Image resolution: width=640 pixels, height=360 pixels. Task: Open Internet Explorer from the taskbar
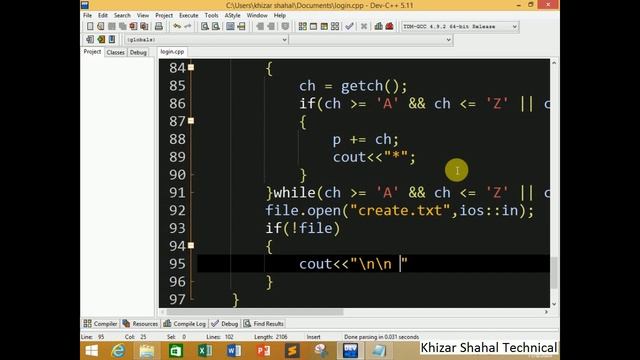tap(118, 351)
